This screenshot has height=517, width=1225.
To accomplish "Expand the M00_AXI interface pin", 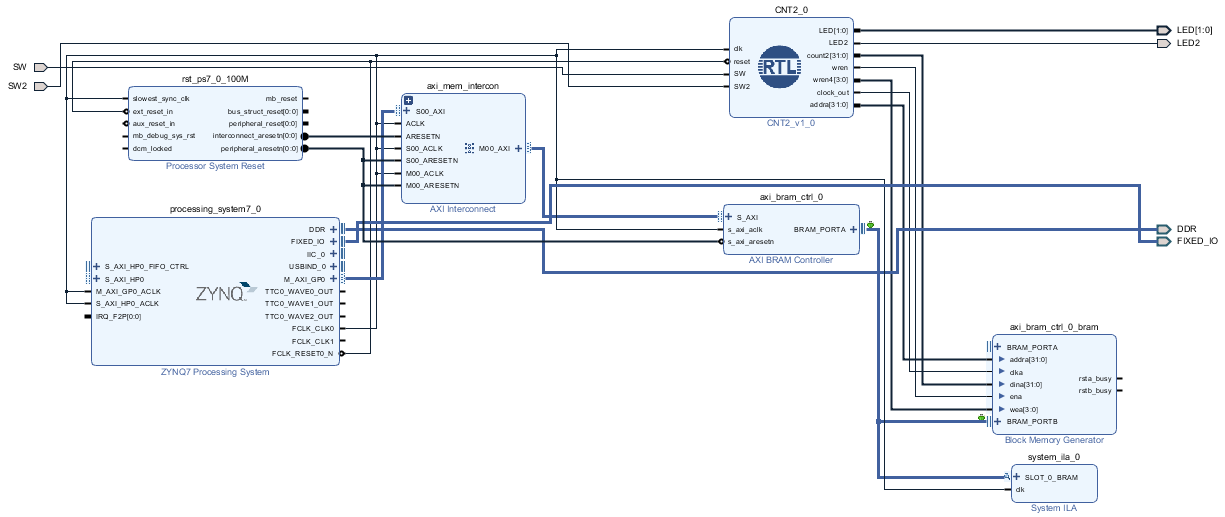I will 518,148.
